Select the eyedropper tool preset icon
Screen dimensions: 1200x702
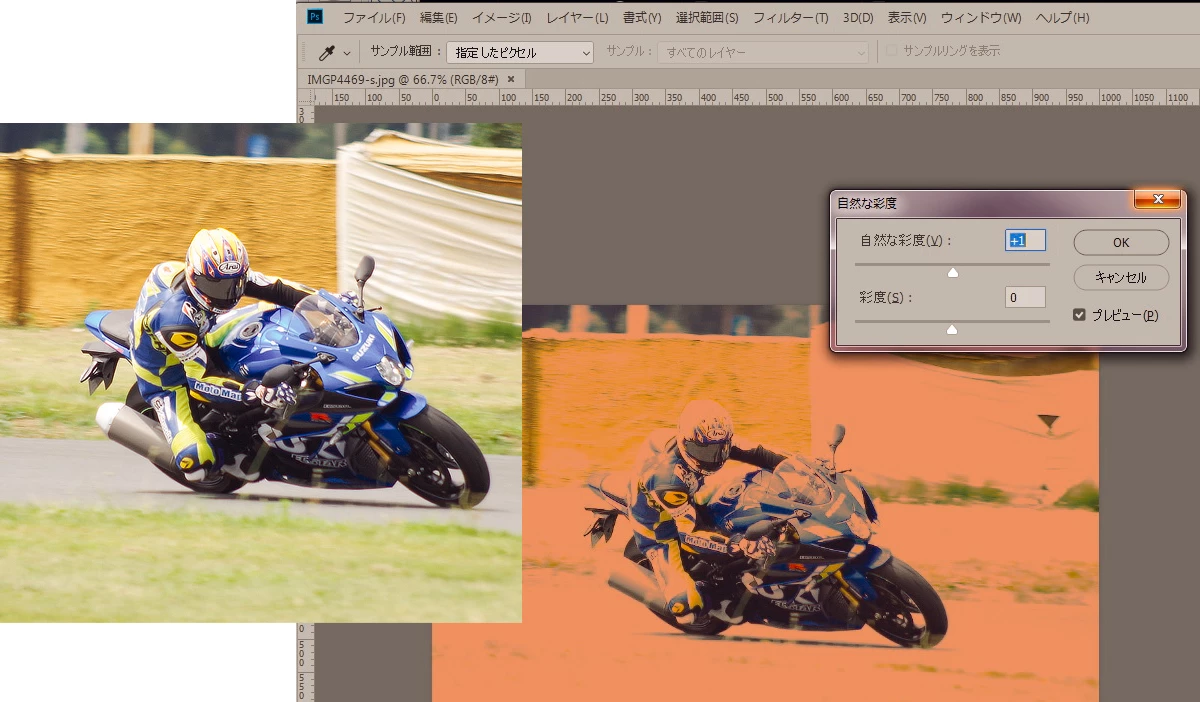click(x=327, y=52)
